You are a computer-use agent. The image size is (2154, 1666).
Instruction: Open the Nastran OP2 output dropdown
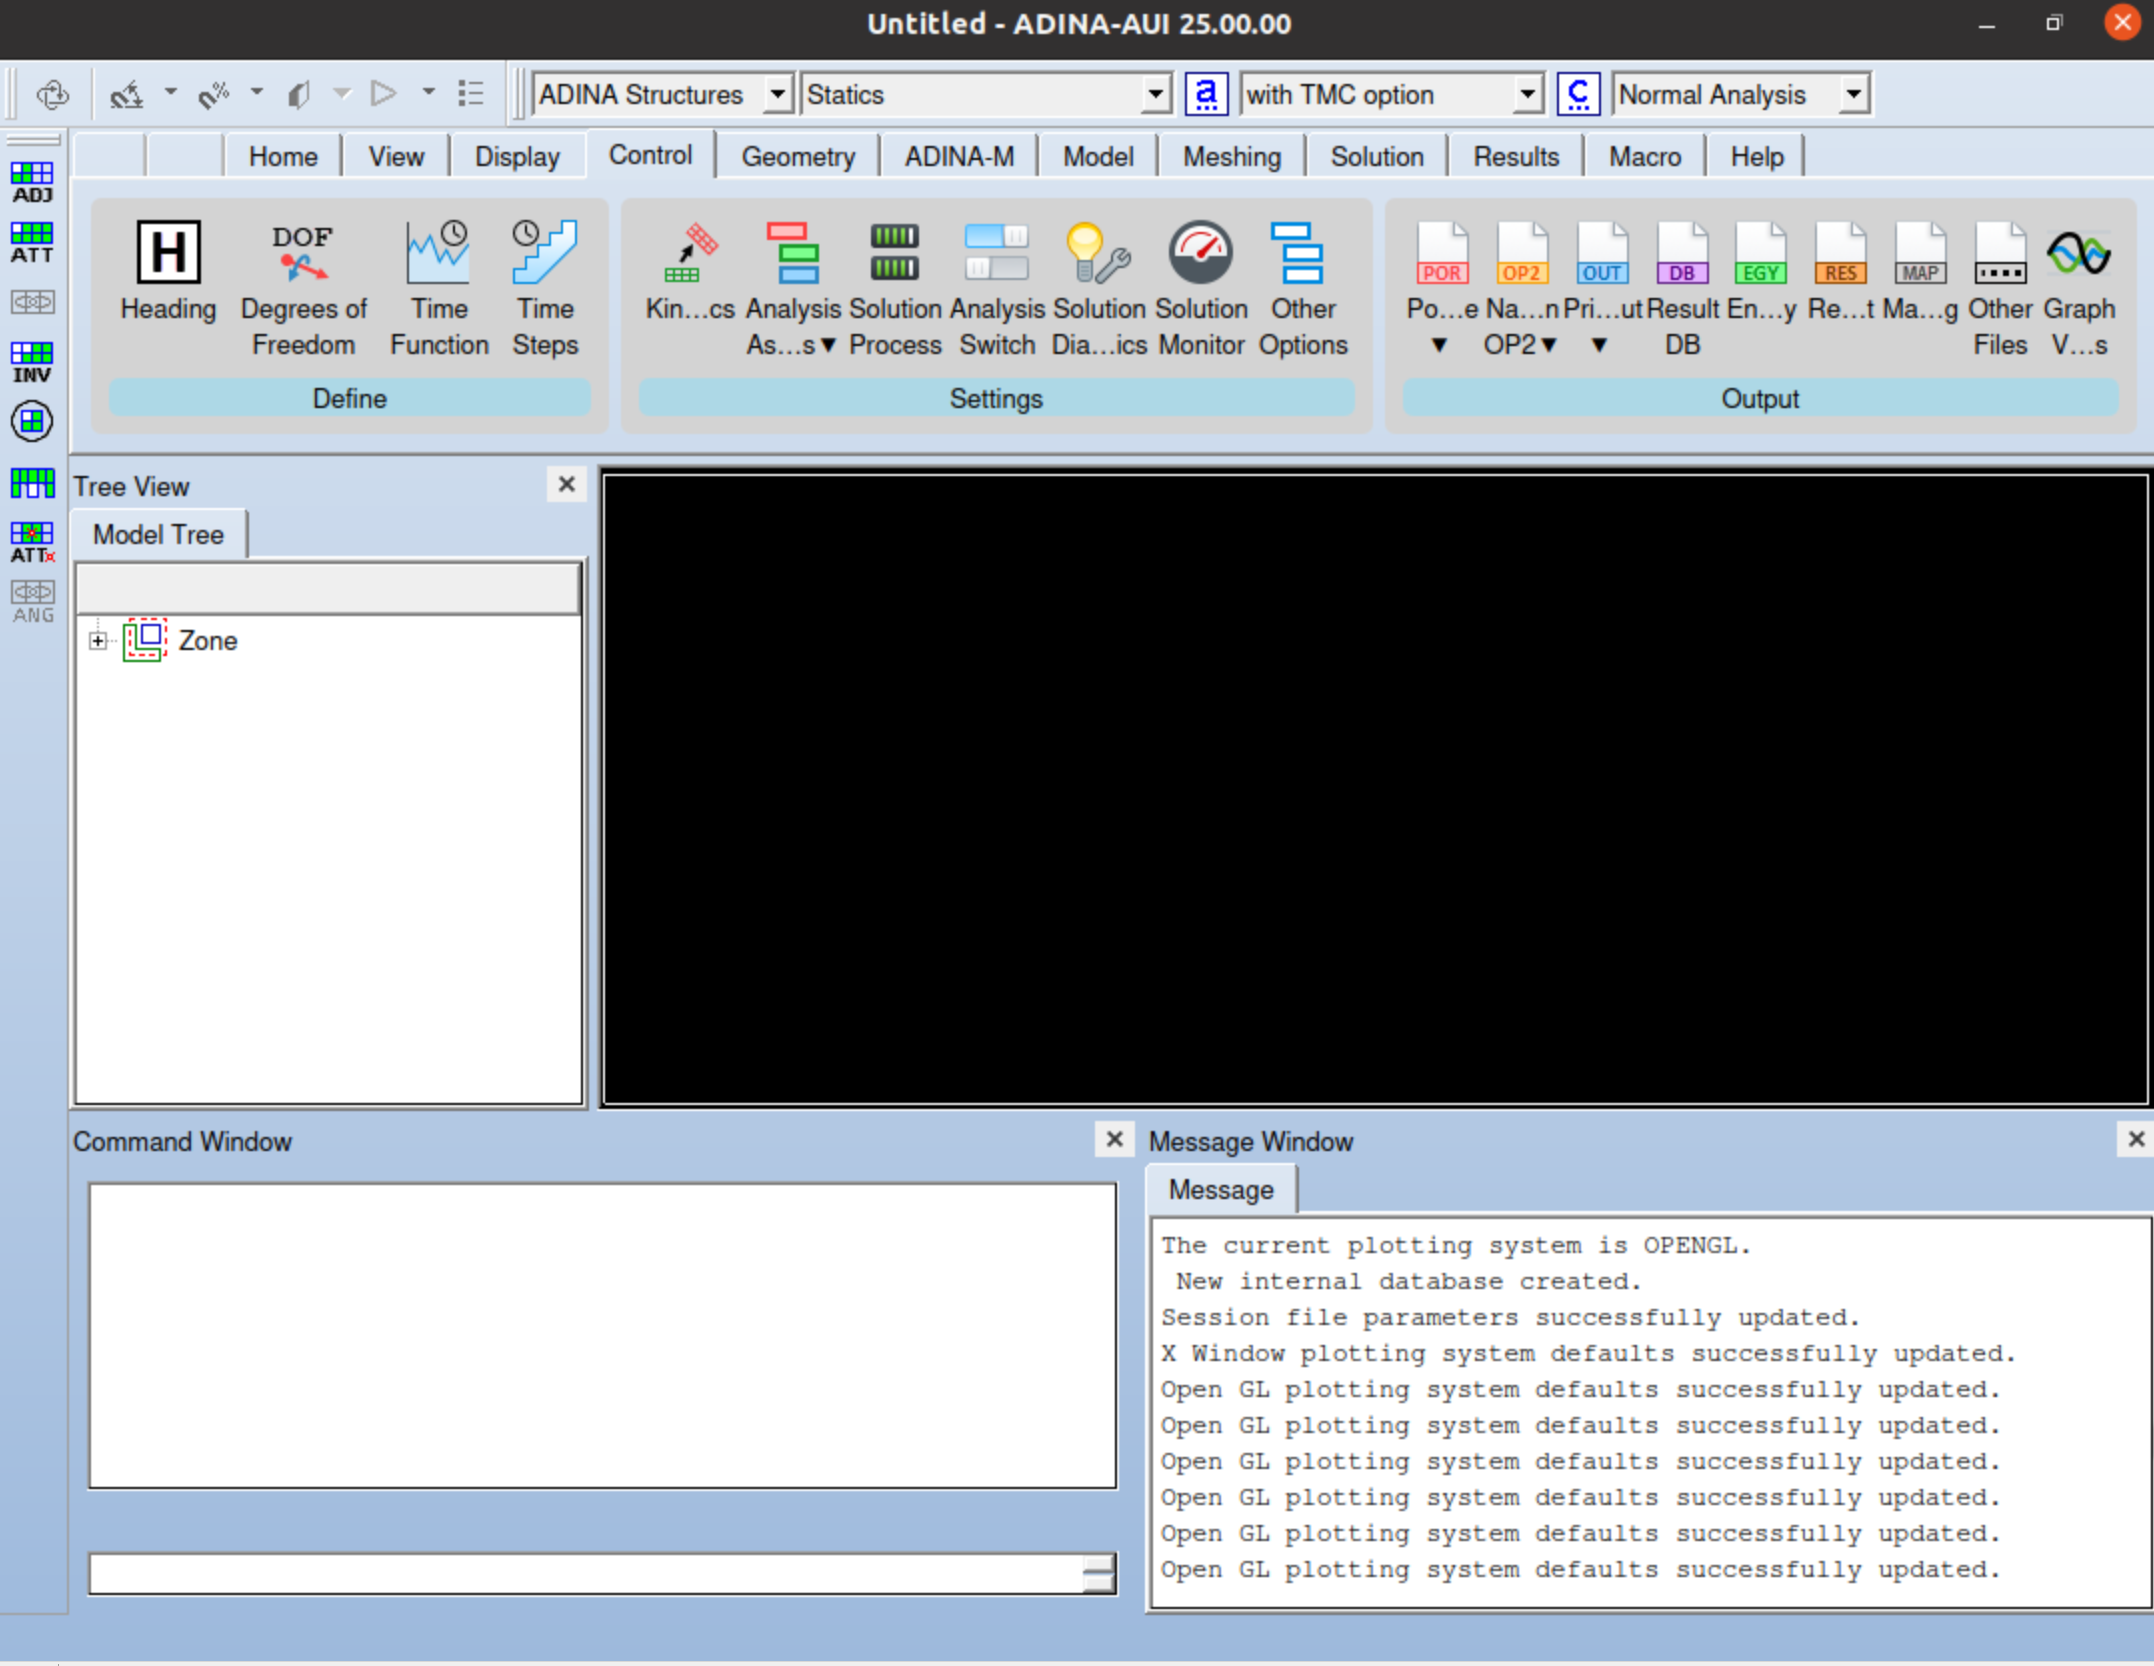click(x=1521, y=288)
